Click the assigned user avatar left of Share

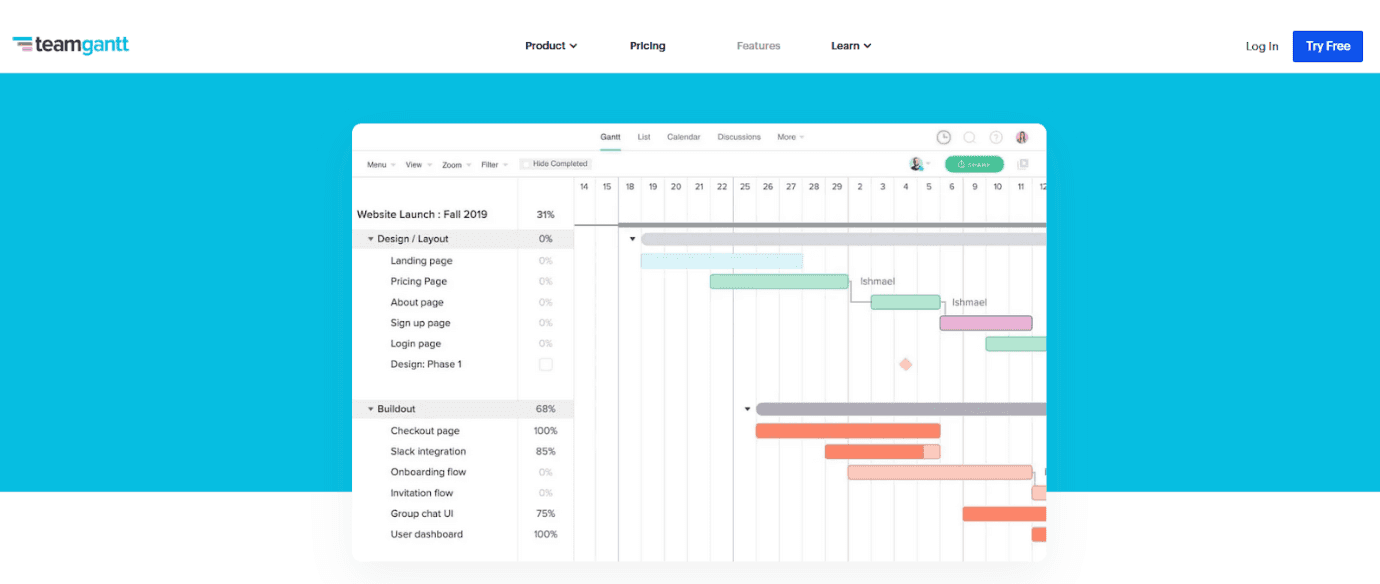pyautogui.click(x=914, y=163)
